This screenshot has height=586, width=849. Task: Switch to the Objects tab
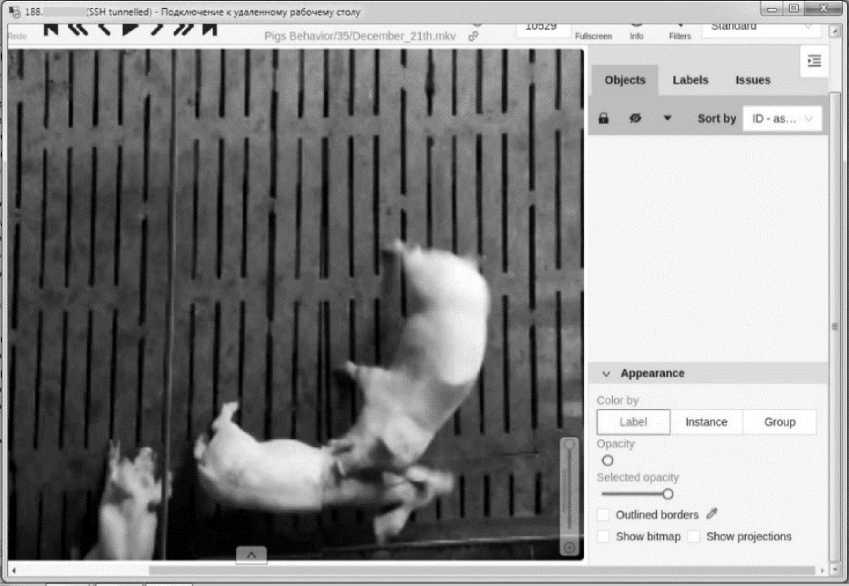[625, 80]
